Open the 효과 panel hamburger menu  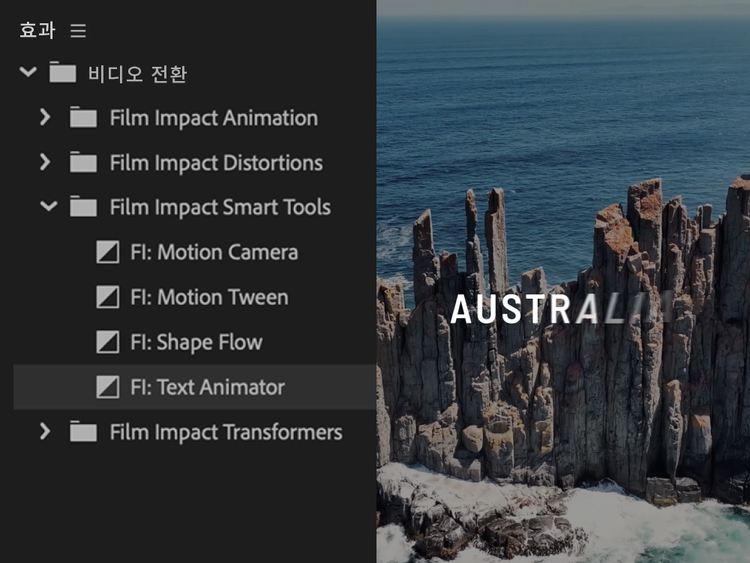(78, 31)
